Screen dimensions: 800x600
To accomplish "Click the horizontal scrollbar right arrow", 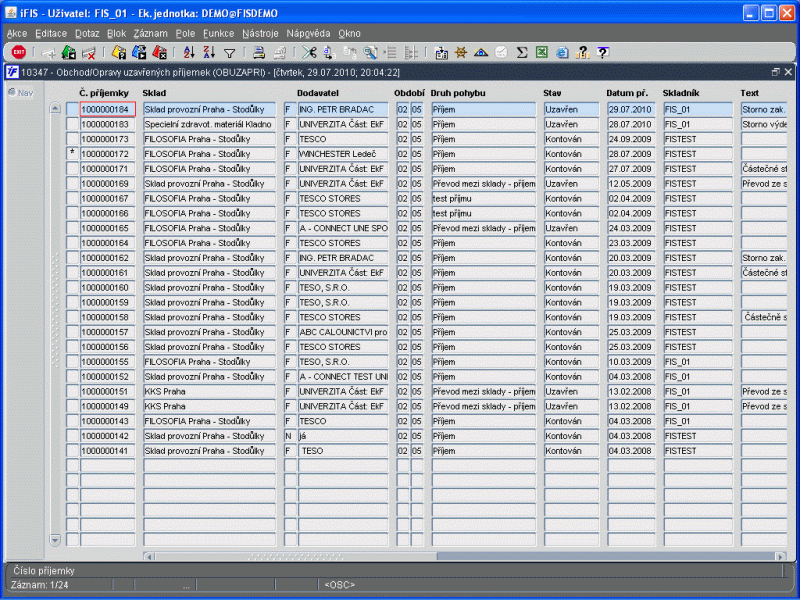I will [x=780, y=556].
